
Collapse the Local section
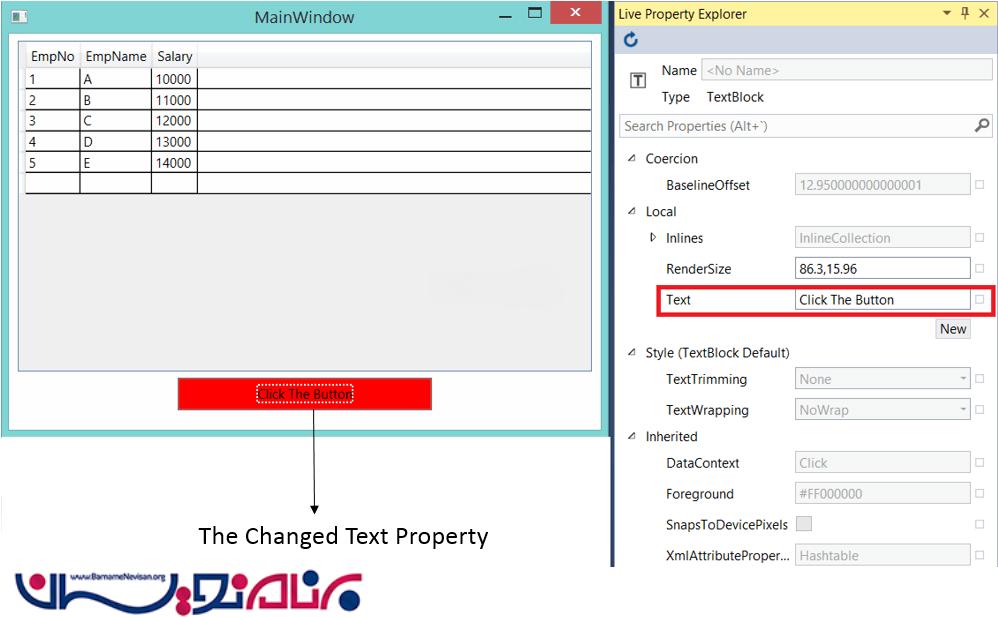coord(631,211)
